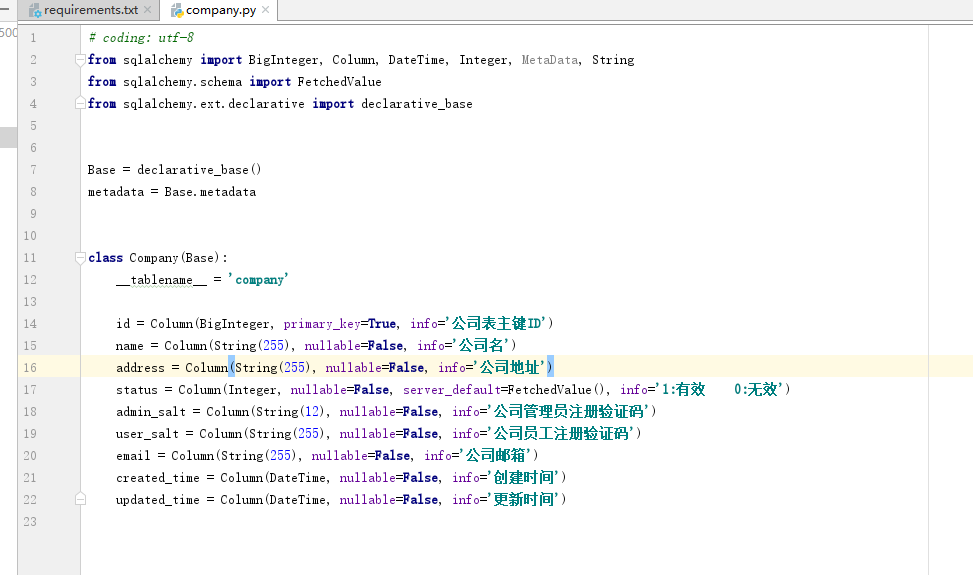Click the 'company' string literal on line 12
The height and width of the screenshot is (575, 973).
(258, 280)
